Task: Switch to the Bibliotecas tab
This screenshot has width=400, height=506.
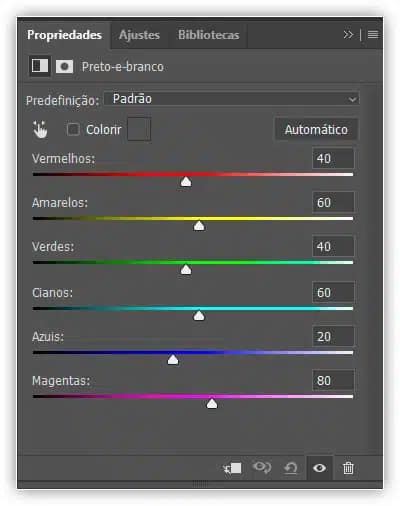Action: [209, 35]
